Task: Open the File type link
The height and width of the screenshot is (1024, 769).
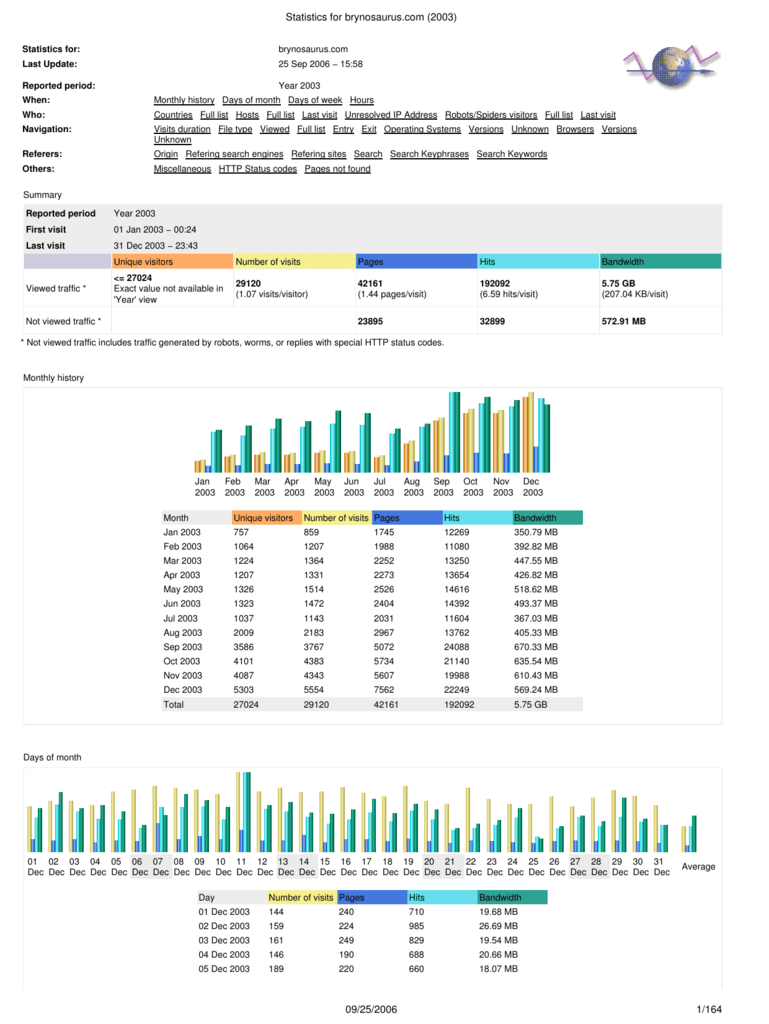Action: pos(235,129)
